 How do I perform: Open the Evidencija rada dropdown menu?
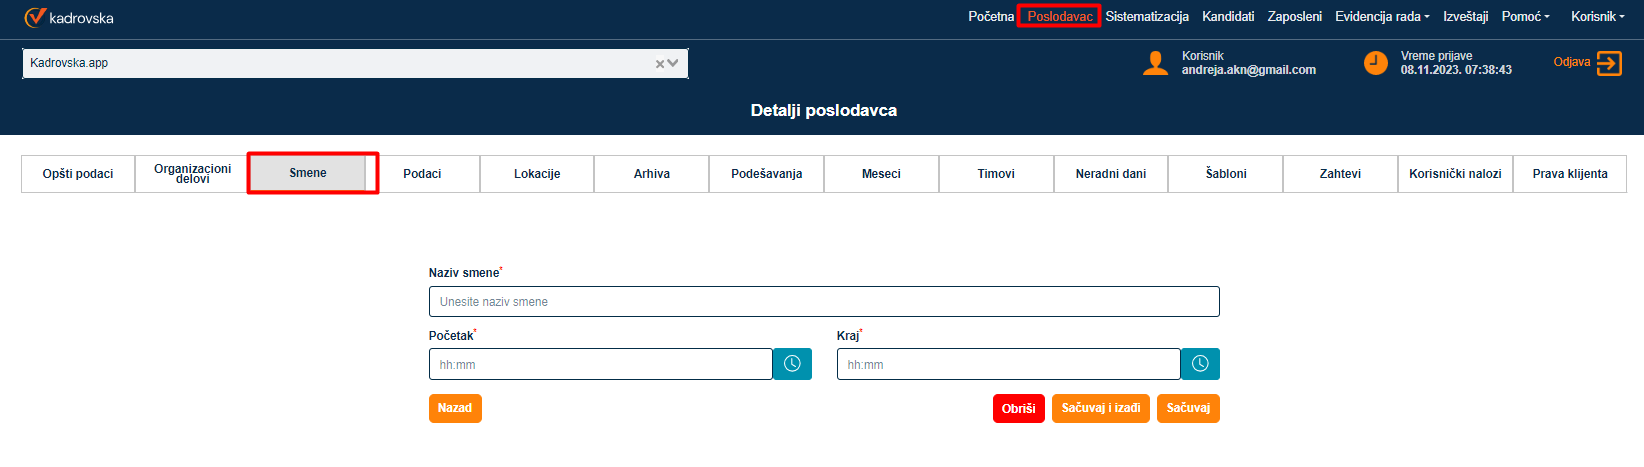point(1382,17)
